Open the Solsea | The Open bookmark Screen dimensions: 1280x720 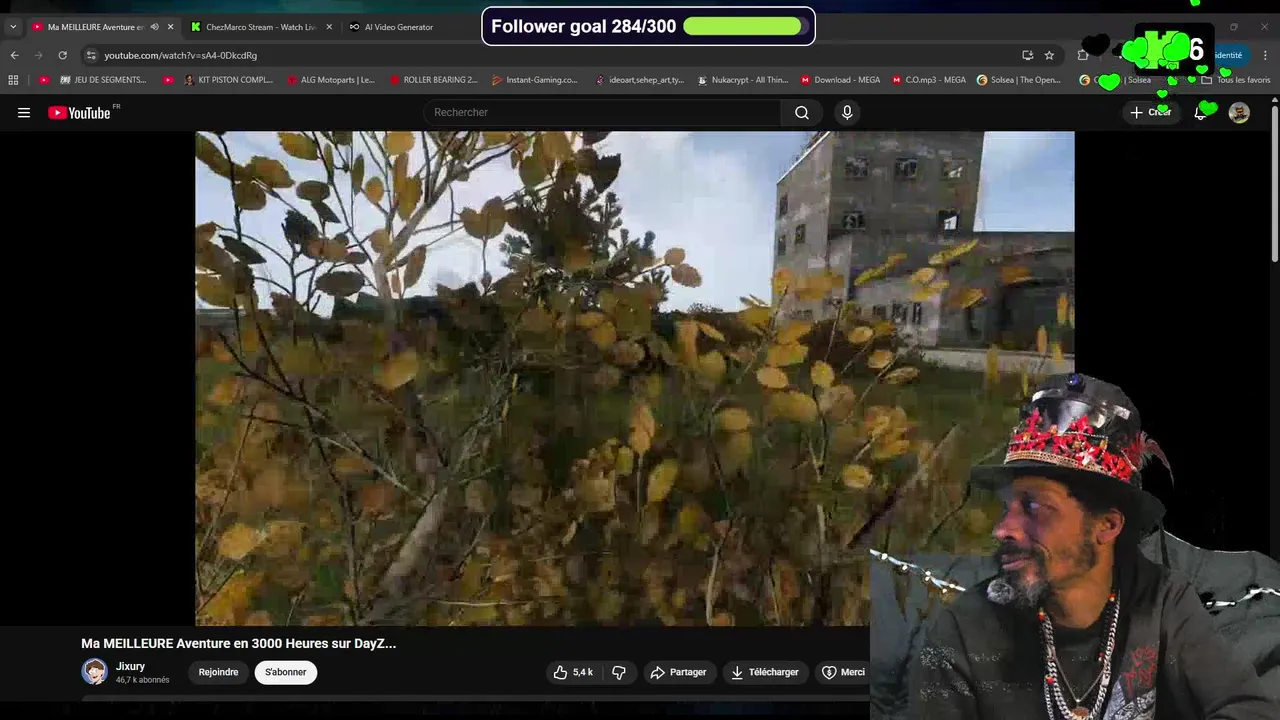click(x=1019, y=80)
